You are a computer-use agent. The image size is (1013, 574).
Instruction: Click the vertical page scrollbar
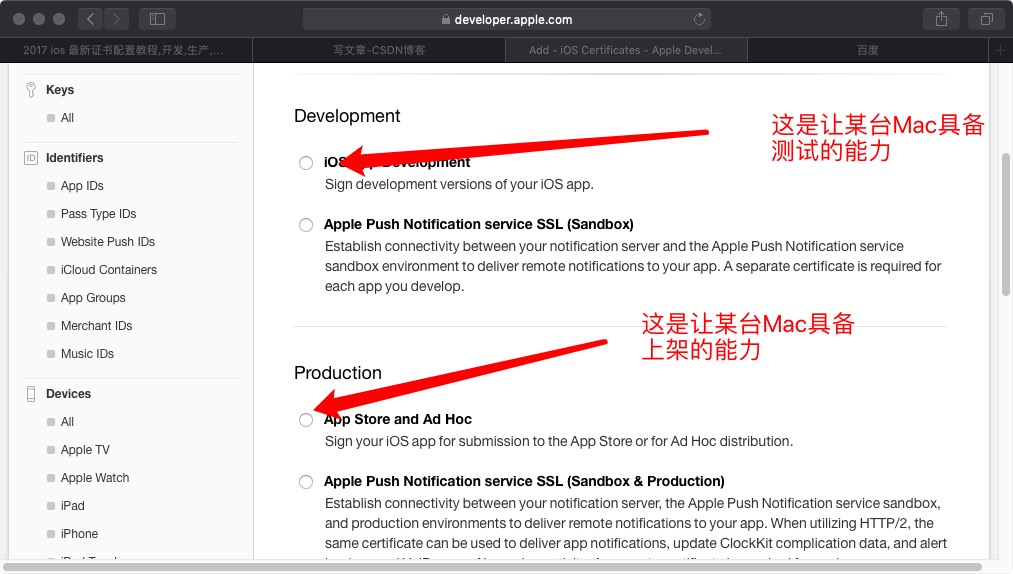tap(1005, 224)
